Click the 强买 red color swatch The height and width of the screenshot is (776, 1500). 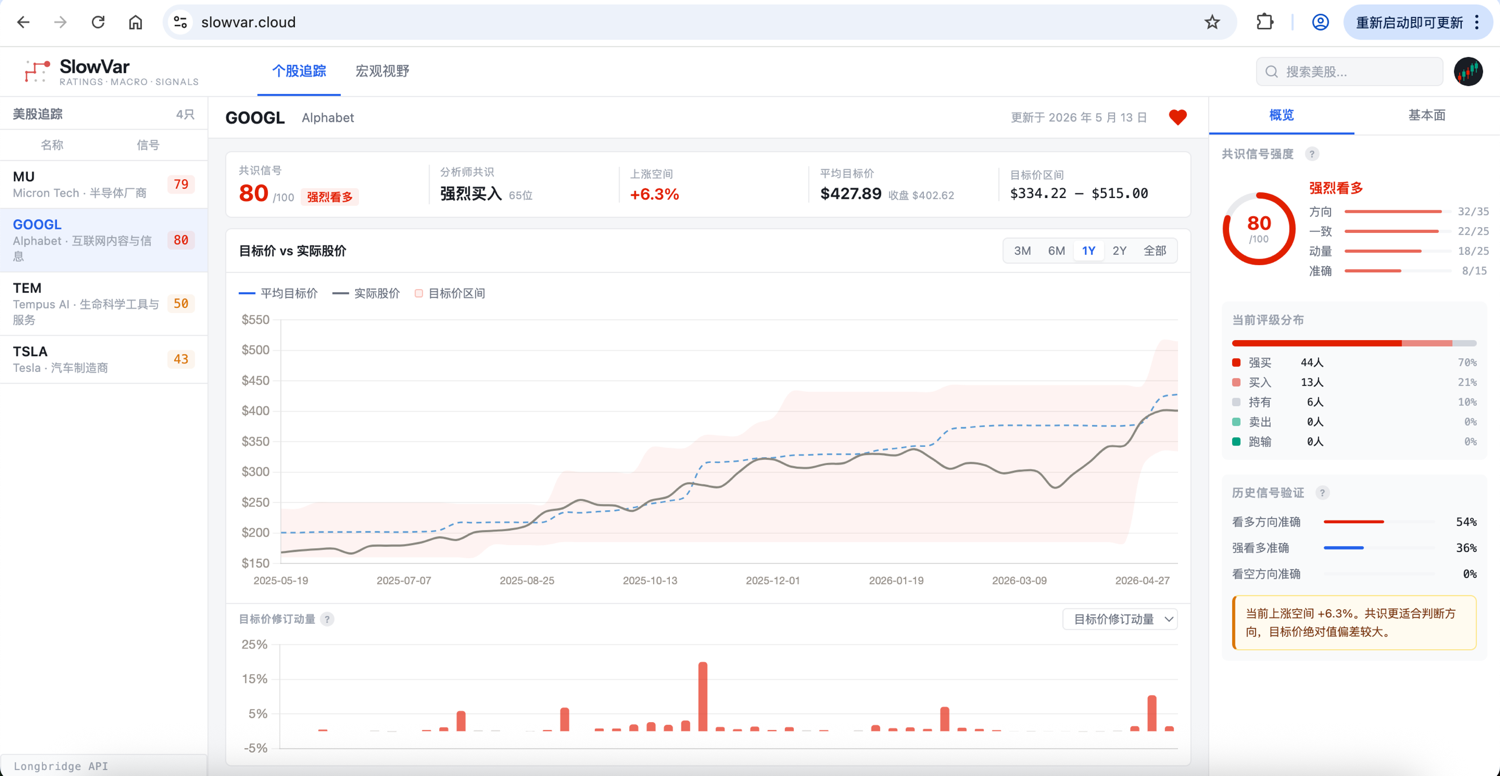pos(1236,363)
